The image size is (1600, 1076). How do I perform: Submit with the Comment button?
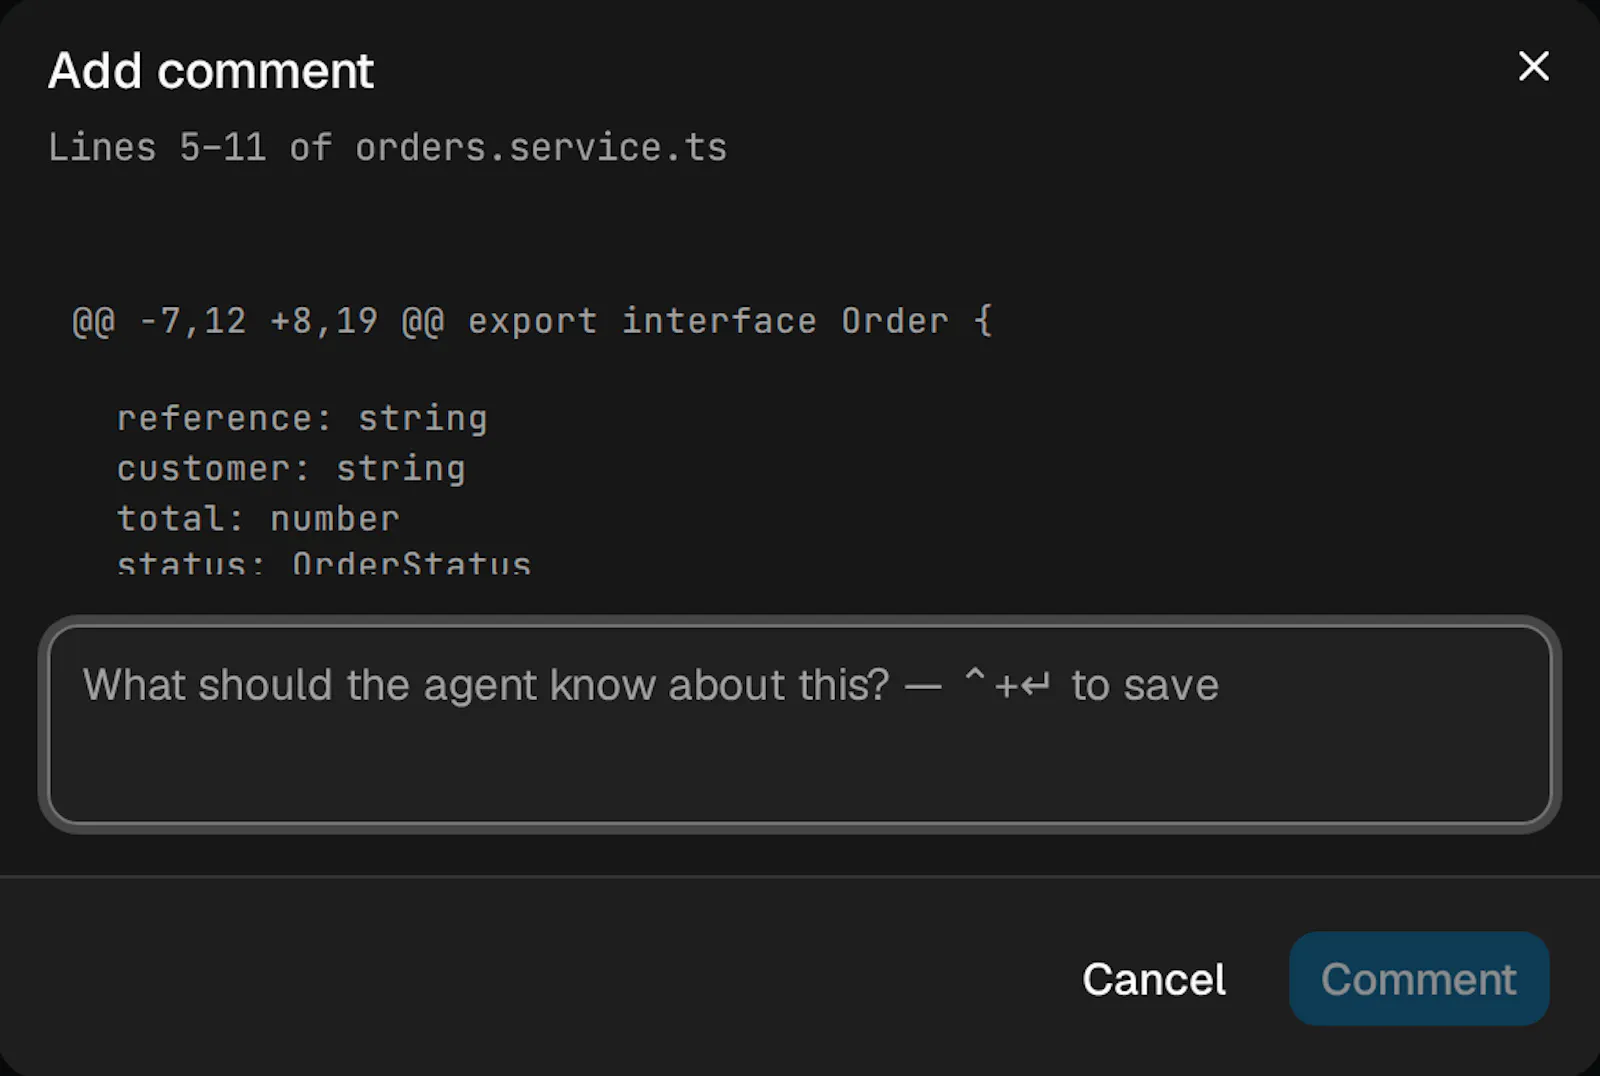click(1419, 979)
